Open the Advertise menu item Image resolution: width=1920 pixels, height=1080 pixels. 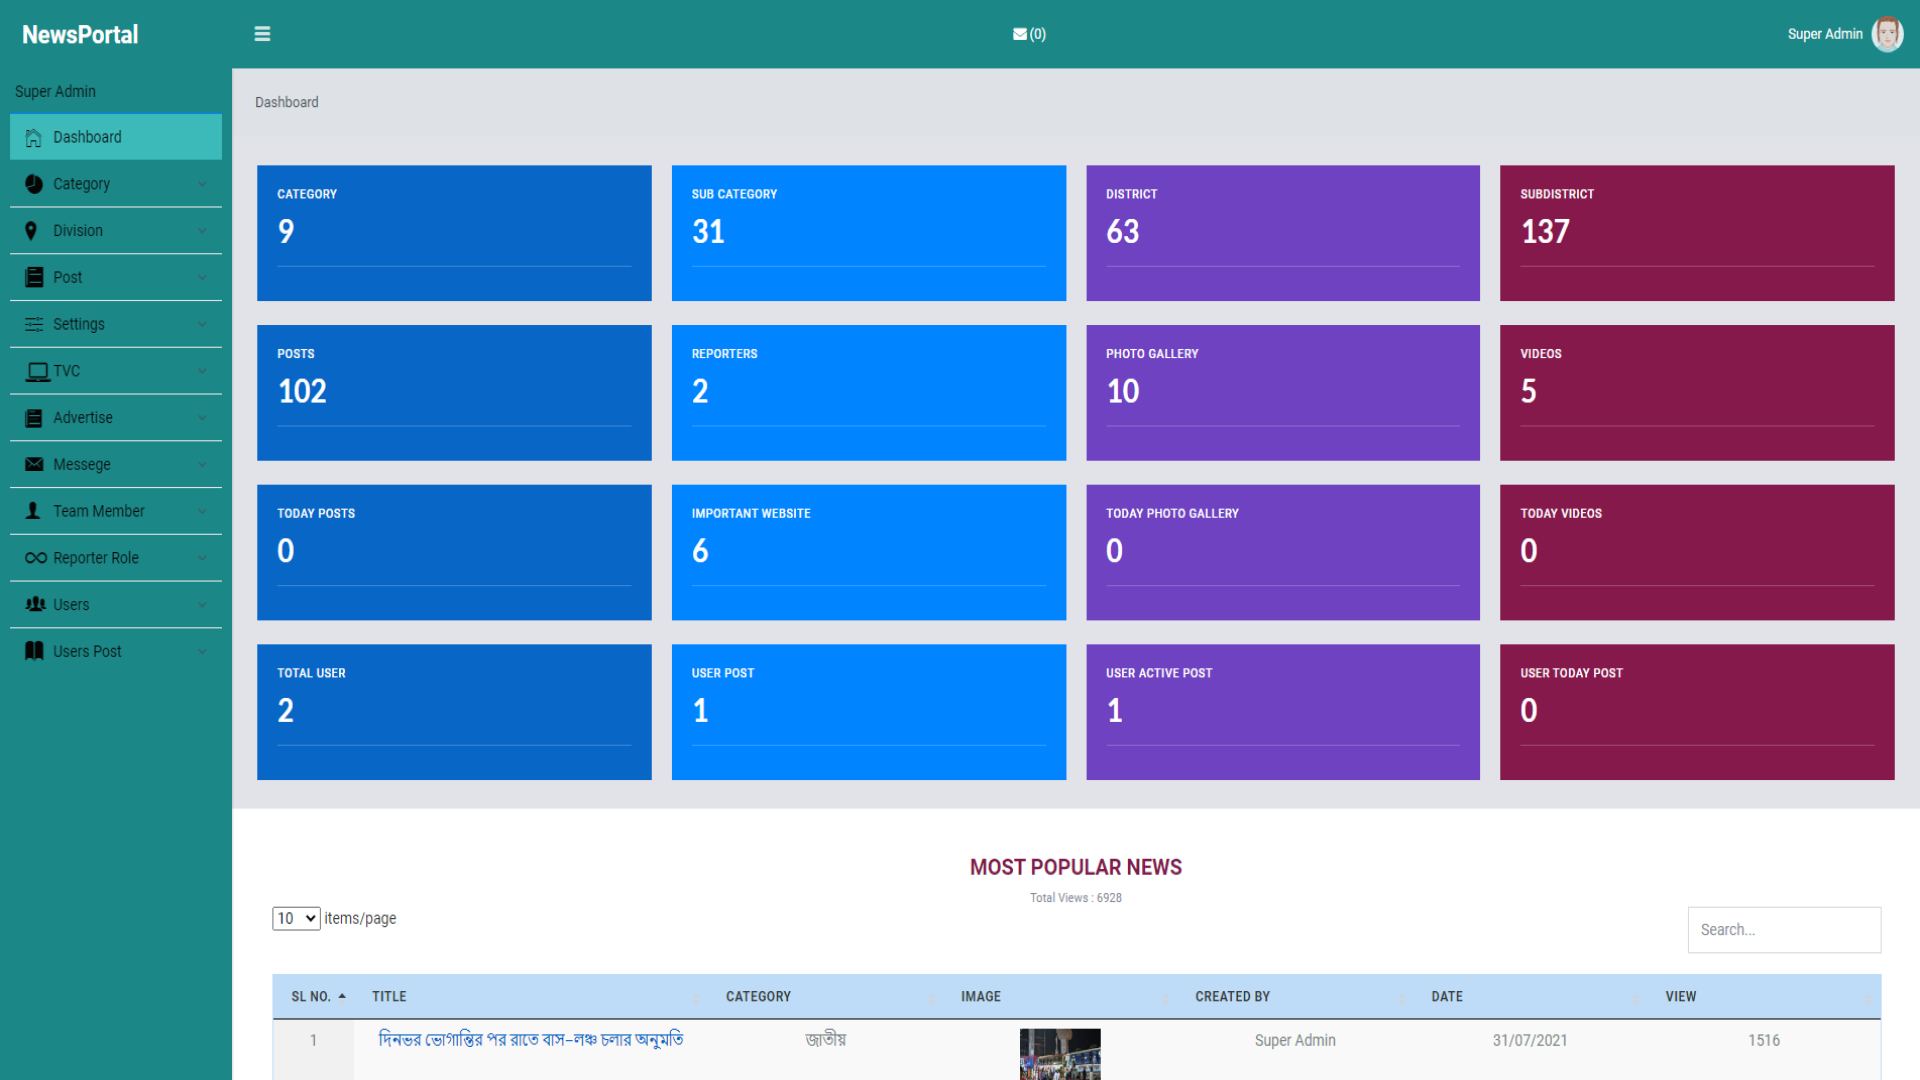[83, 418]
